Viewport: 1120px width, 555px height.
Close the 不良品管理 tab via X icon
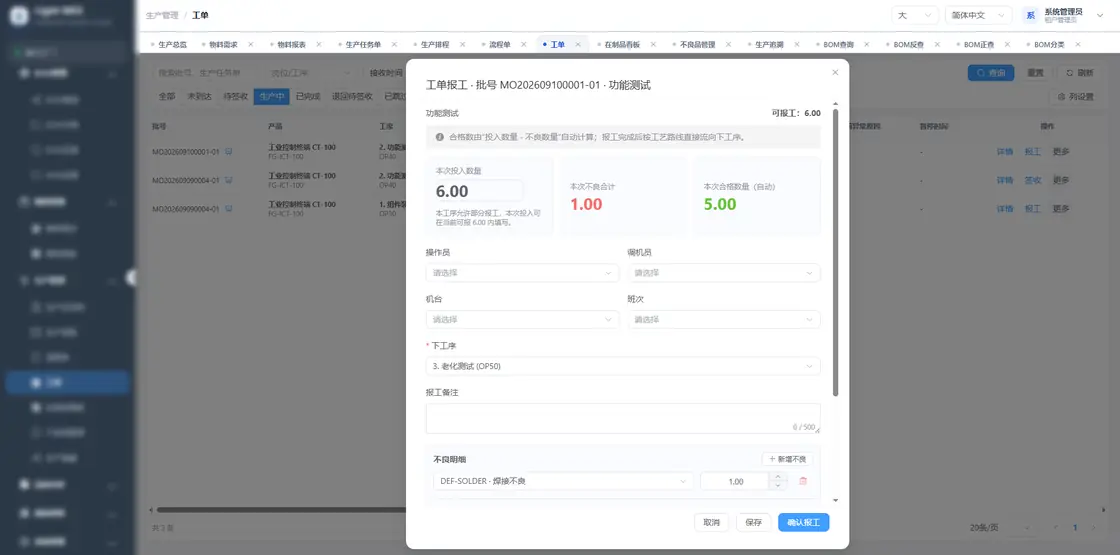coord(728,44)
